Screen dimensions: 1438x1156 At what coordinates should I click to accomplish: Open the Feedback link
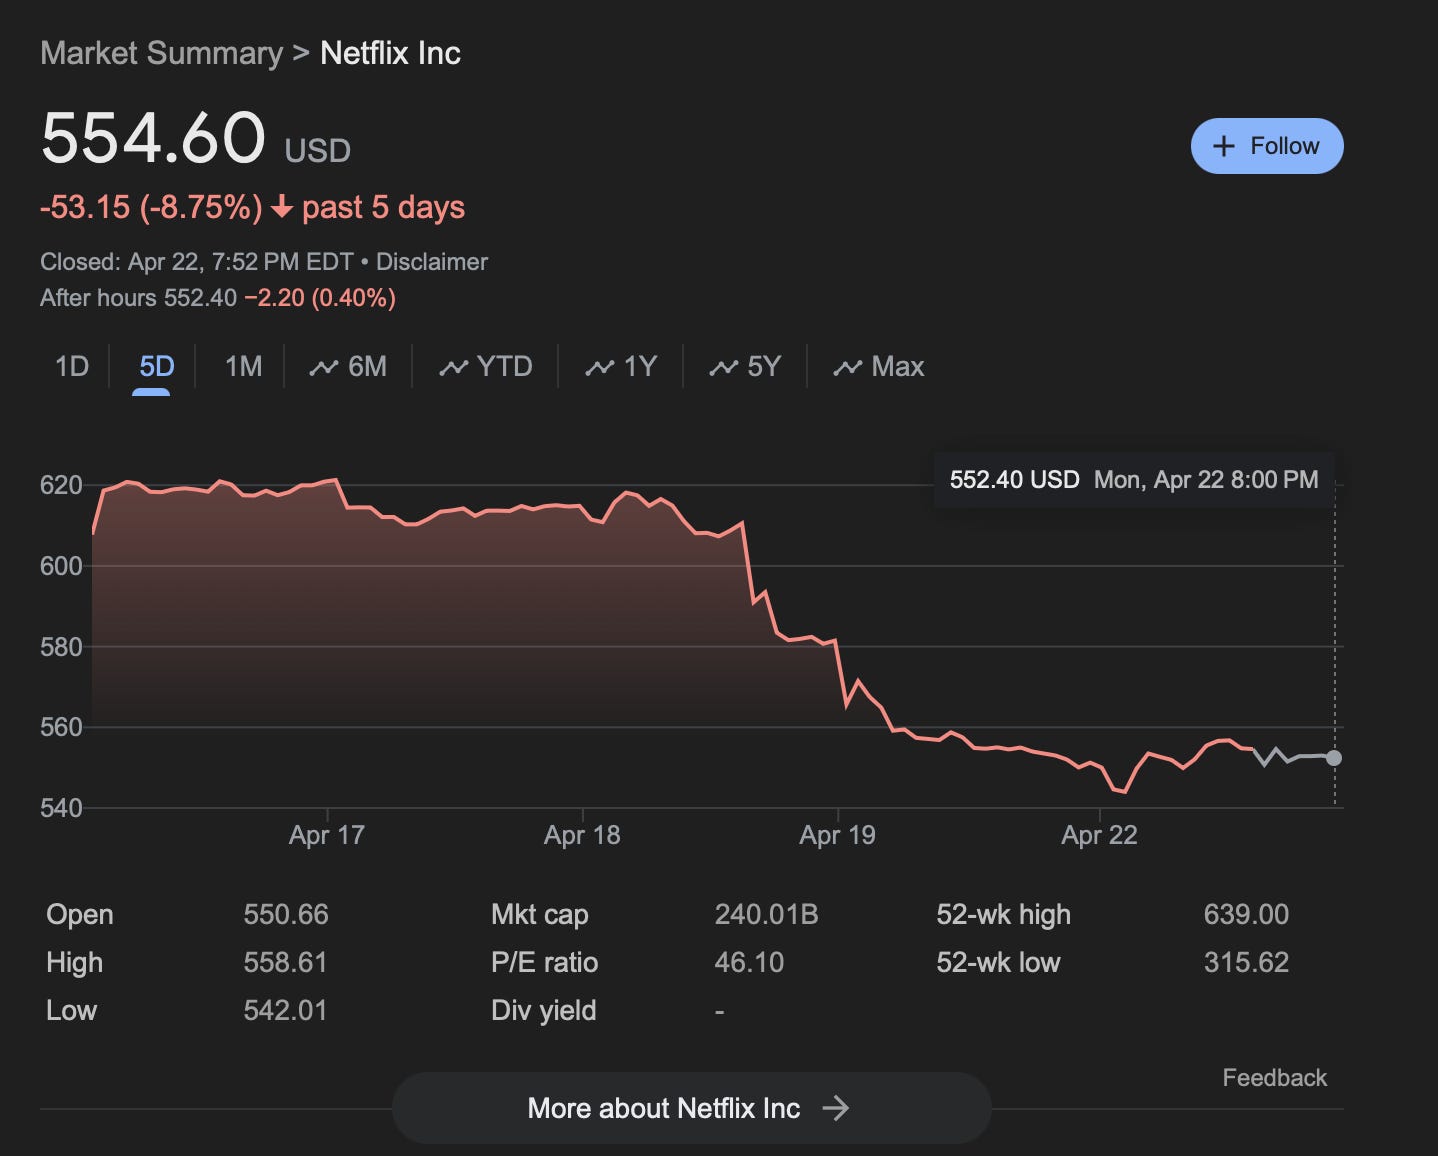click(1274, 1078)
